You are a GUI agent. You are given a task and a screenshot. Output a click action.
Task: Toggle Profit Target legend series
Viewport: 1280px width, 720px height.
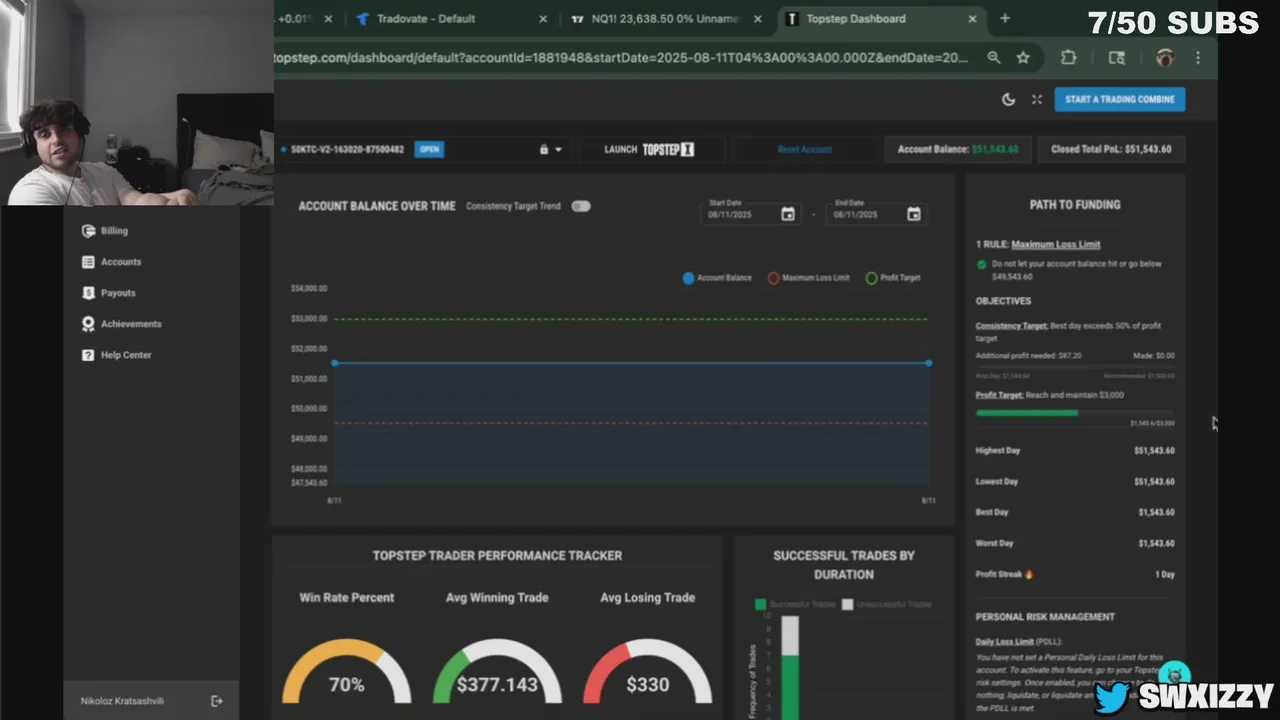[893, 278]
